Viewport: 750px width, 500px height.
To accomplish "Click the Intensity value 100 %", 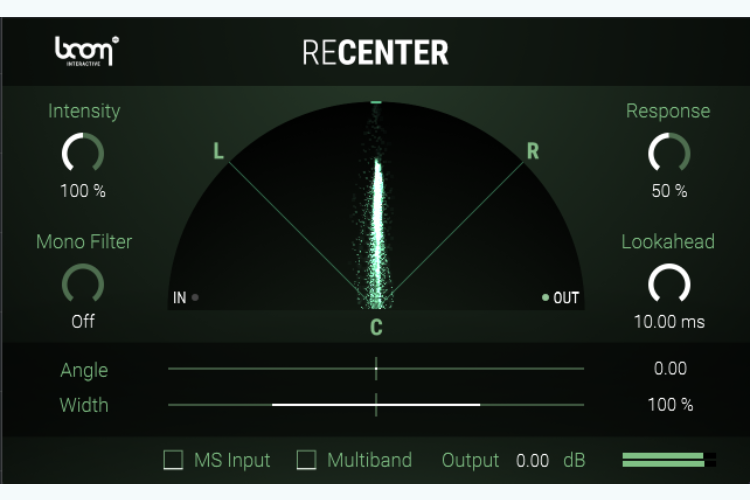I will coord(83,191).
